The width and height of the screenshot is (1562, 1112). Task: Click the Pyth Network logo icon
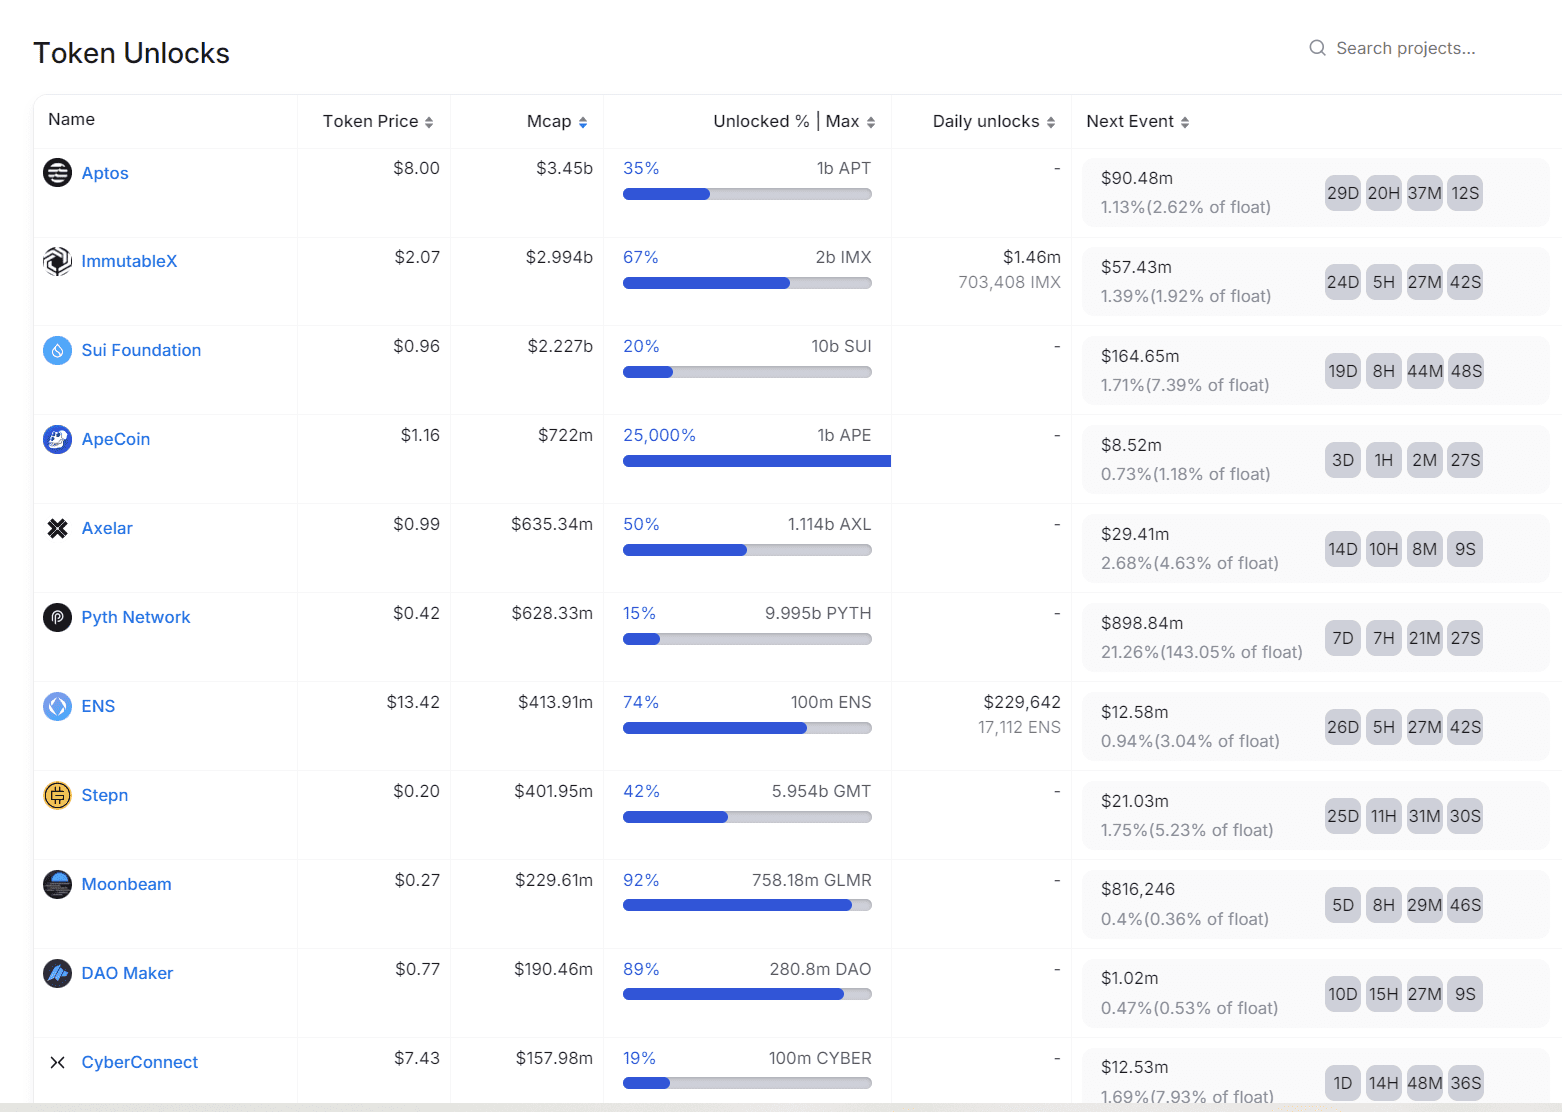click(x=57, y=617)
